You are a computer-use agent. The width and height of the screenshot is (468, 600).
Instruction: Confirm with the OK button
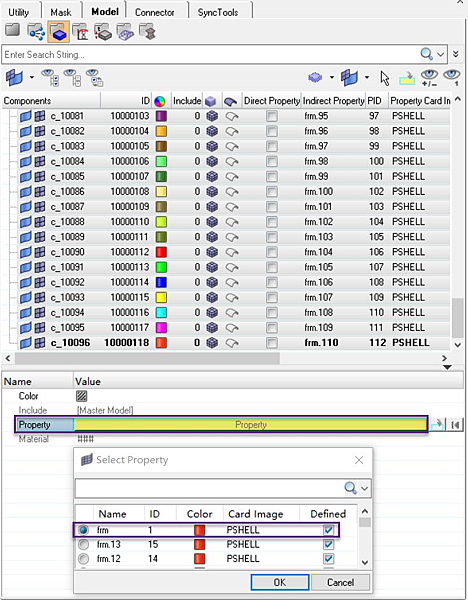pyautogui.click(x=280, y=582)
